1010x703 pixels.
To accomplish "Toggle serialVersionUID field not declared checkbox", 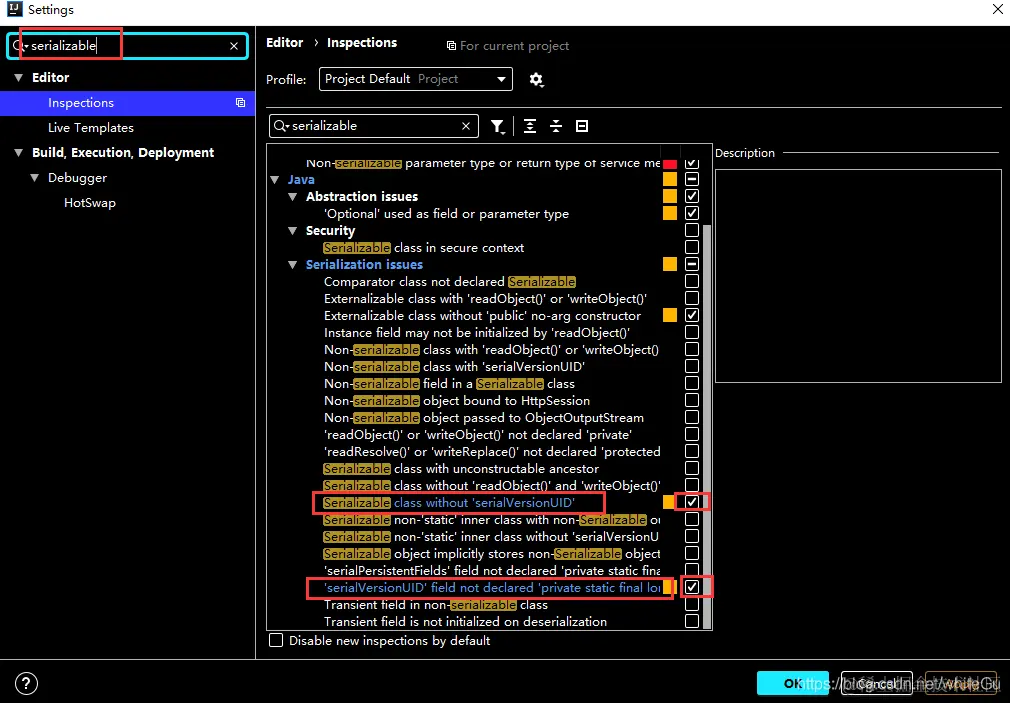I will [x=692, y=587].
